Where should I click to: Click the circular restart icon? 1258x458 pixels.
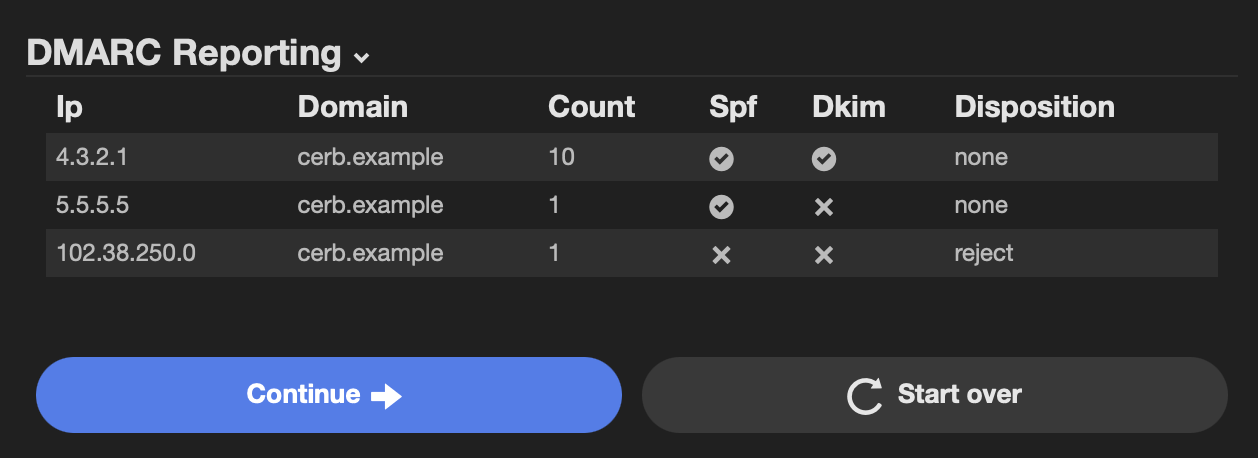pos(865,396)
